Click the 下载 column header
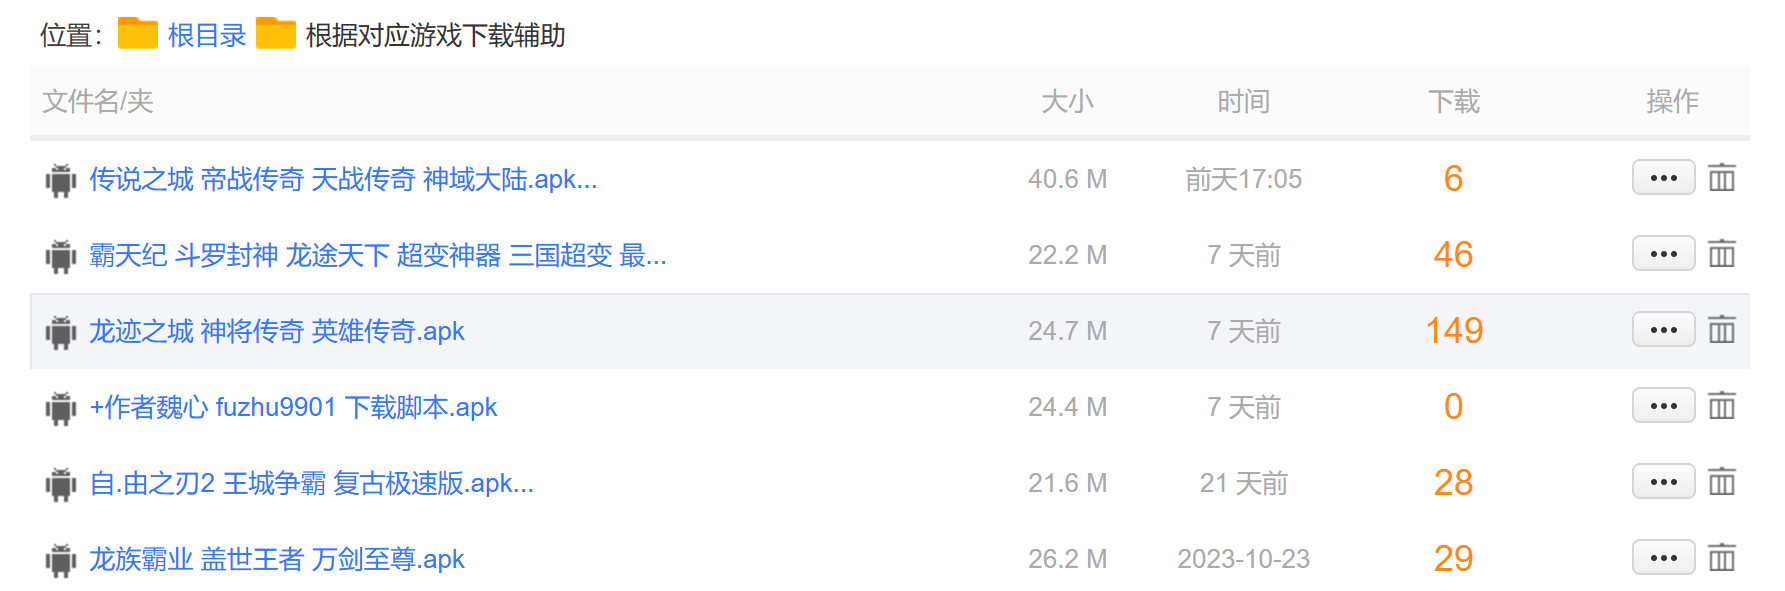Image resolution: width=1785 pixels, height=591 pixels. (1453, 101)
